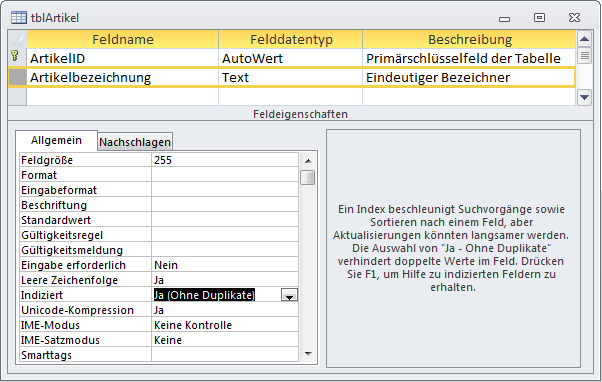The height and width of the screenshot is (382, 602).
Task: Click Leere Zeichenfolge value Ja
Action: point(225,280)
